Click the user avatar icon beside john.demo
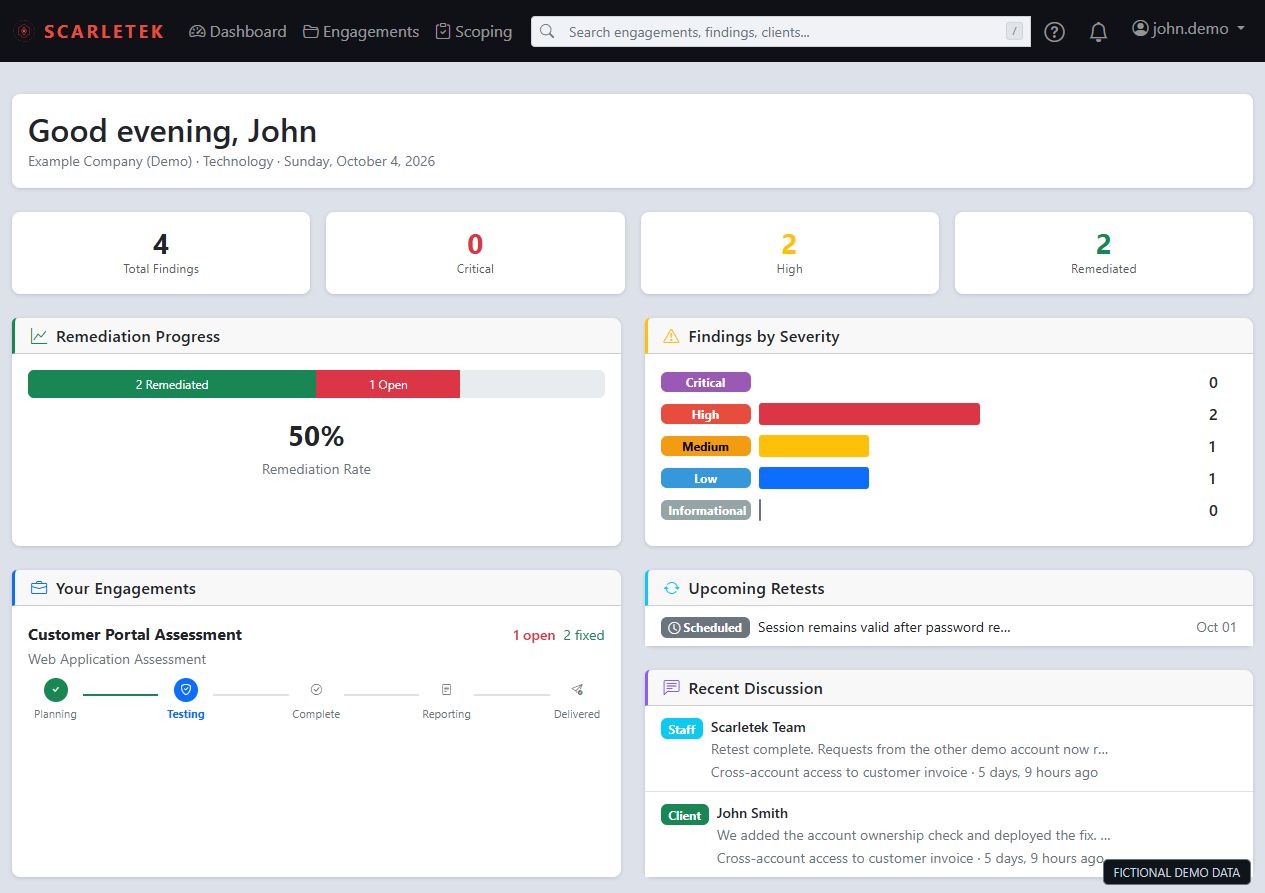This screenshot has height=893, width=1265. (1140, 29)
